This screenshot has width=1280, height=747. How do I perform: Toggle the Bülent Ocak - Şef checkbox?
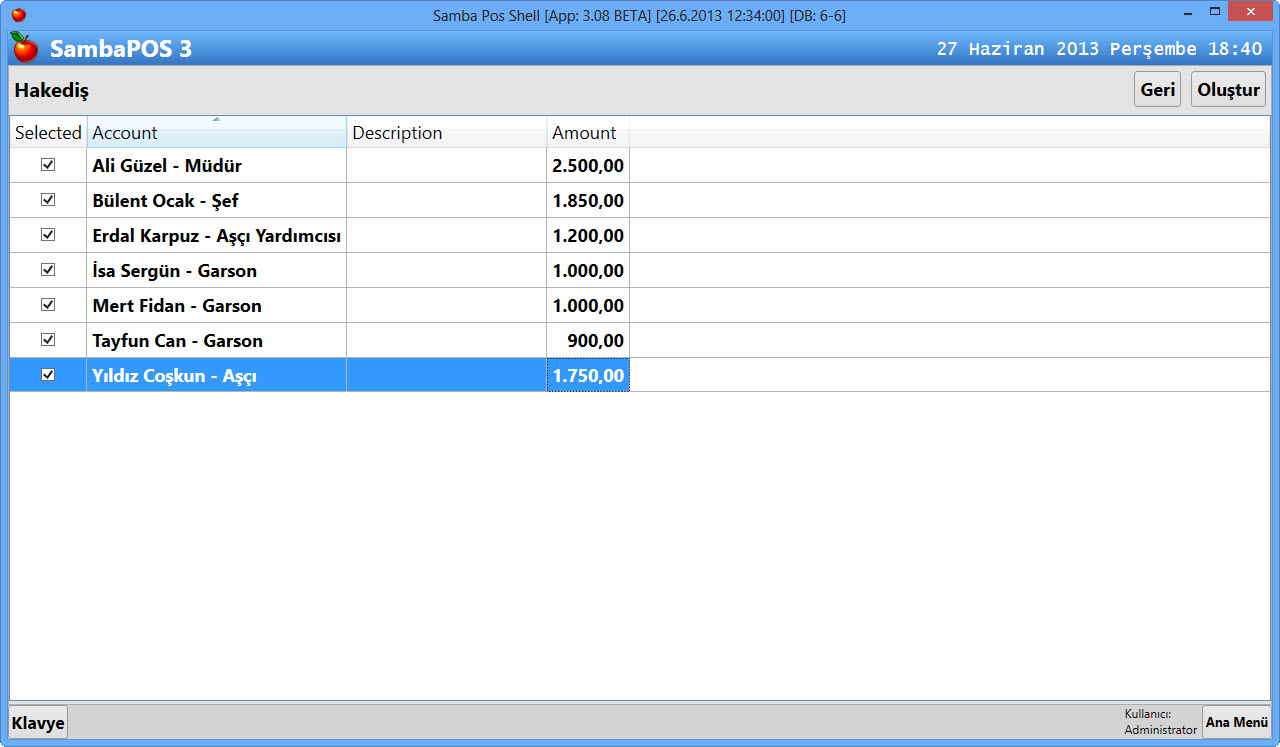pyautogui.click(x=48, y=200)
